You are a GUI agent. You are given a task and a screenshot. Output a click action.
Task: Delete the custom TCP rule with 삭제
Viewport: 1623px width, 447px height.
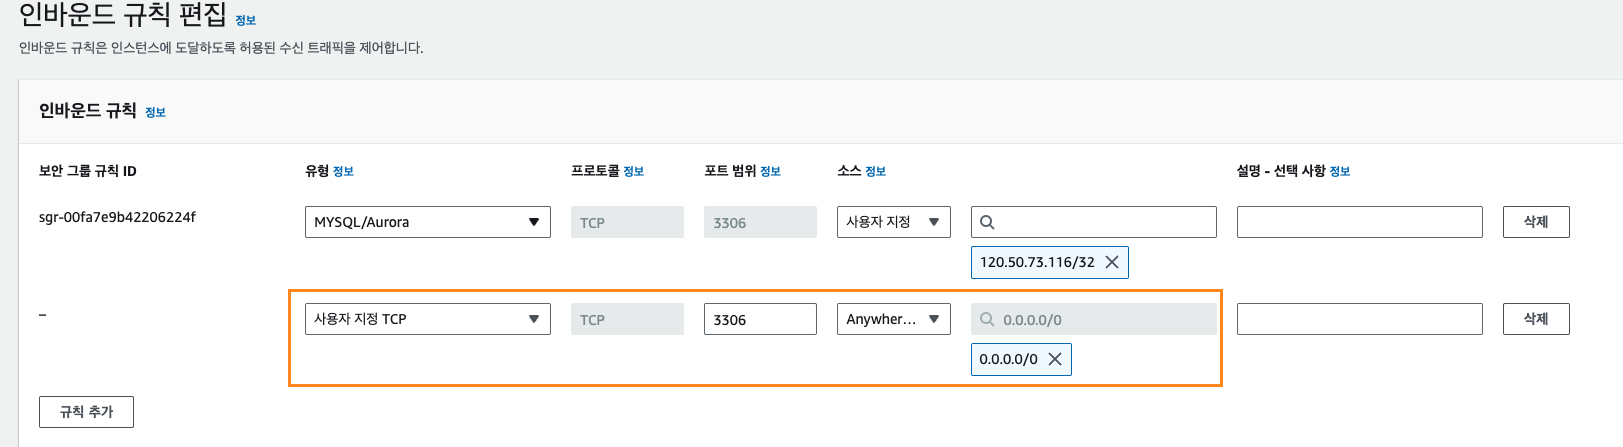click(1536, 319)
